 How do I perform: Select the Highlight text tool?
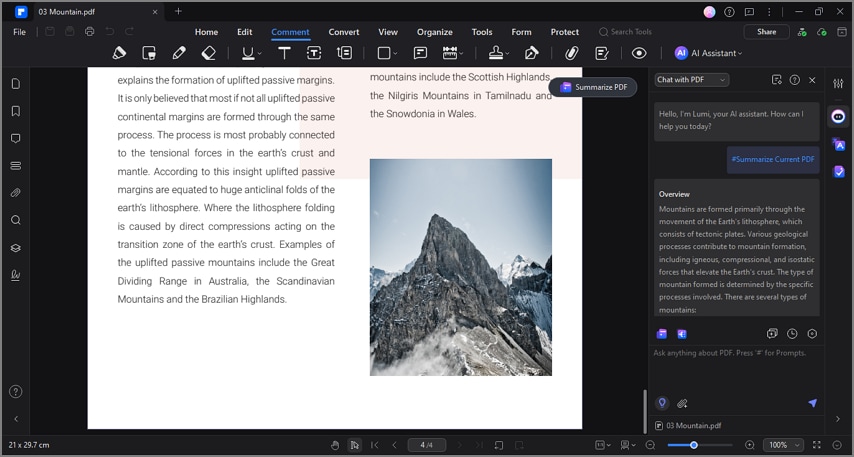click(119, 53)
